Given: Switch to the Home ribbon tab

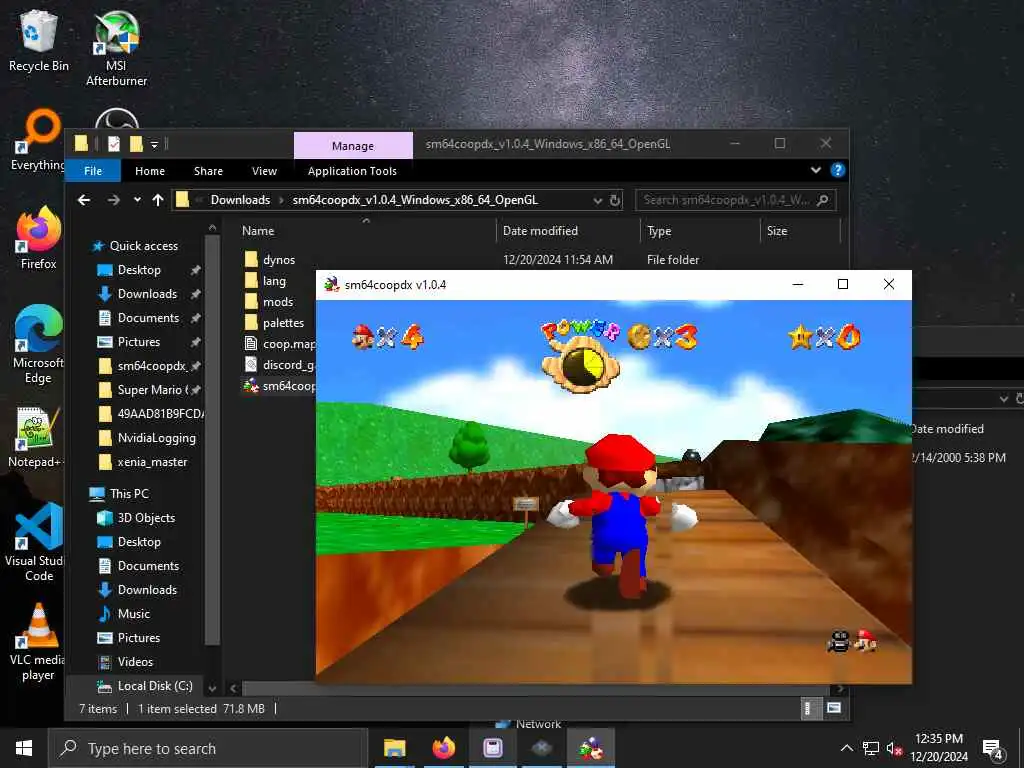Looking at the screenshot, I should (150, 170).
